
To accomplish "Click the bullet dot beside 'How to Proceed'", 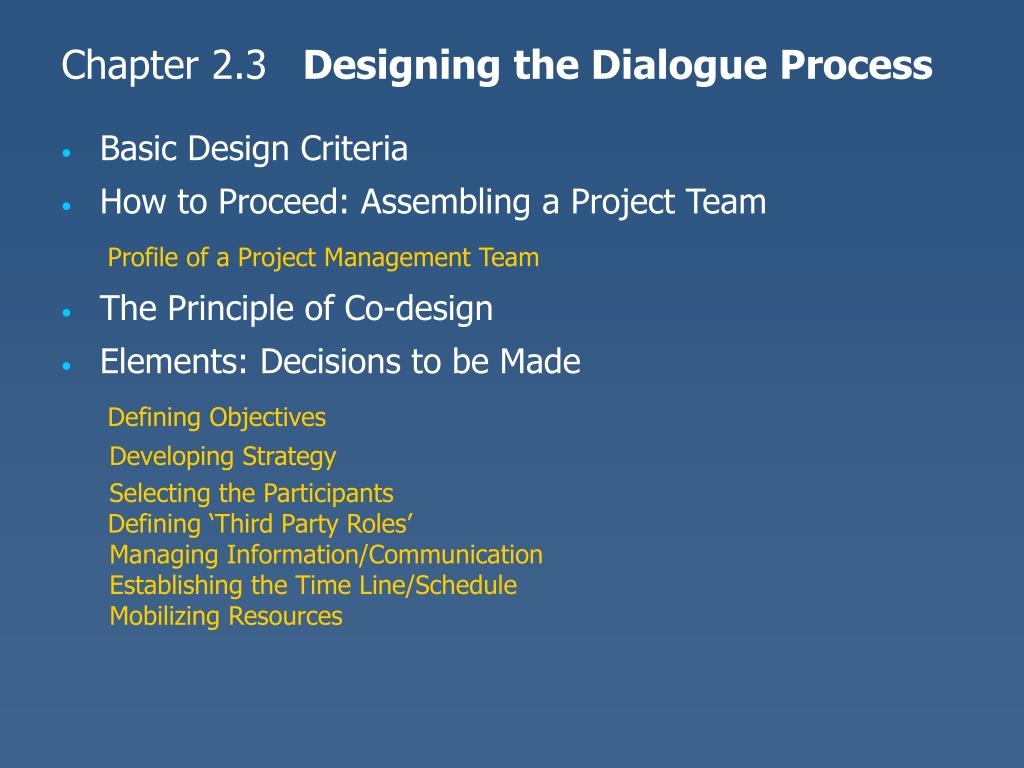I will pyautogui.click(x=66, y=206).
